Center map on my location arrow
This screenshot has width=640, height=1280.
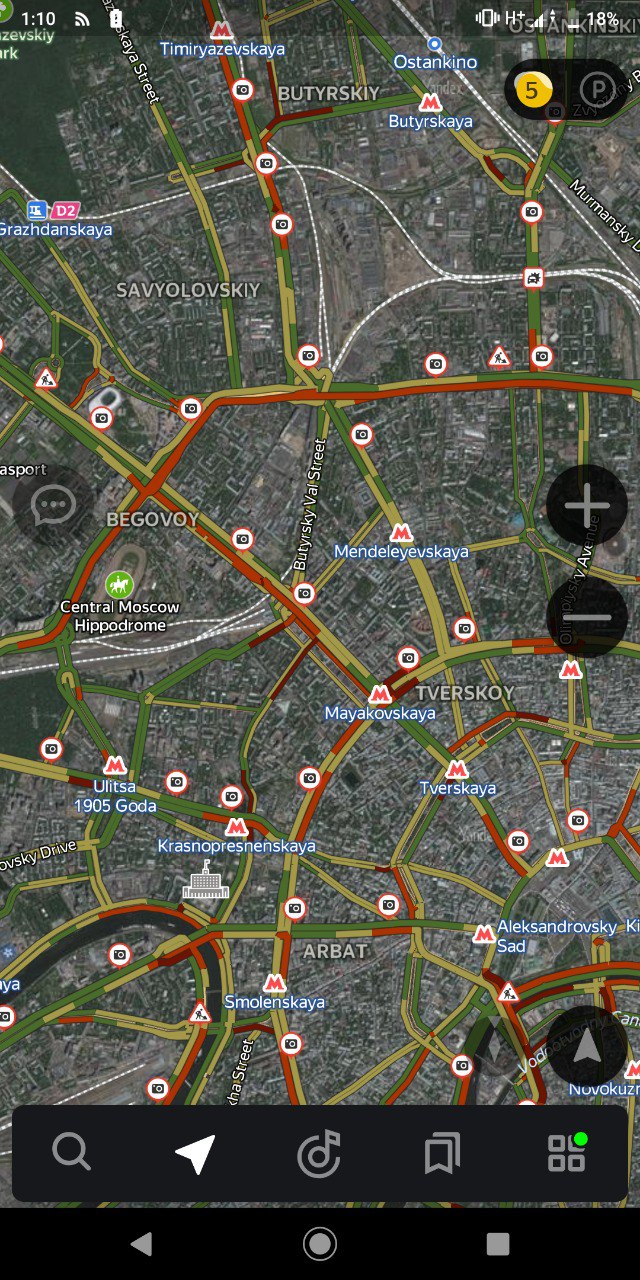(x=587, y=1046)
